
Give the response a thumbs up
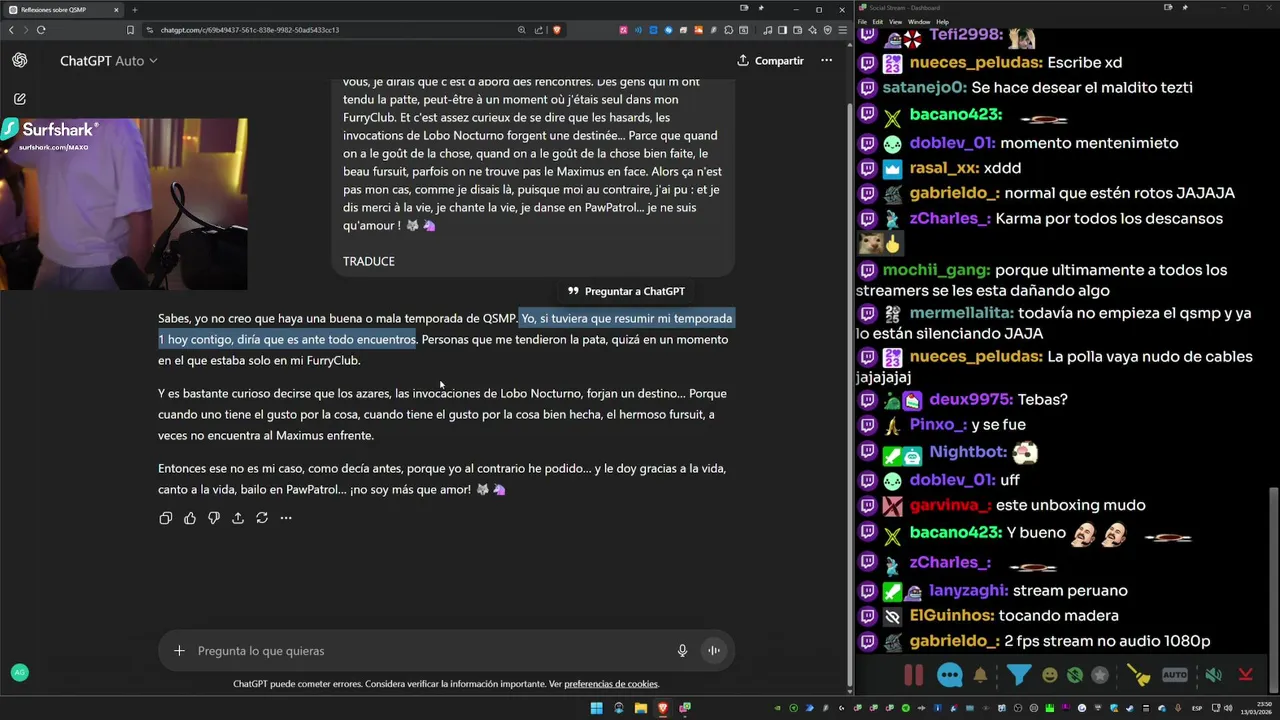coord(190,518)
